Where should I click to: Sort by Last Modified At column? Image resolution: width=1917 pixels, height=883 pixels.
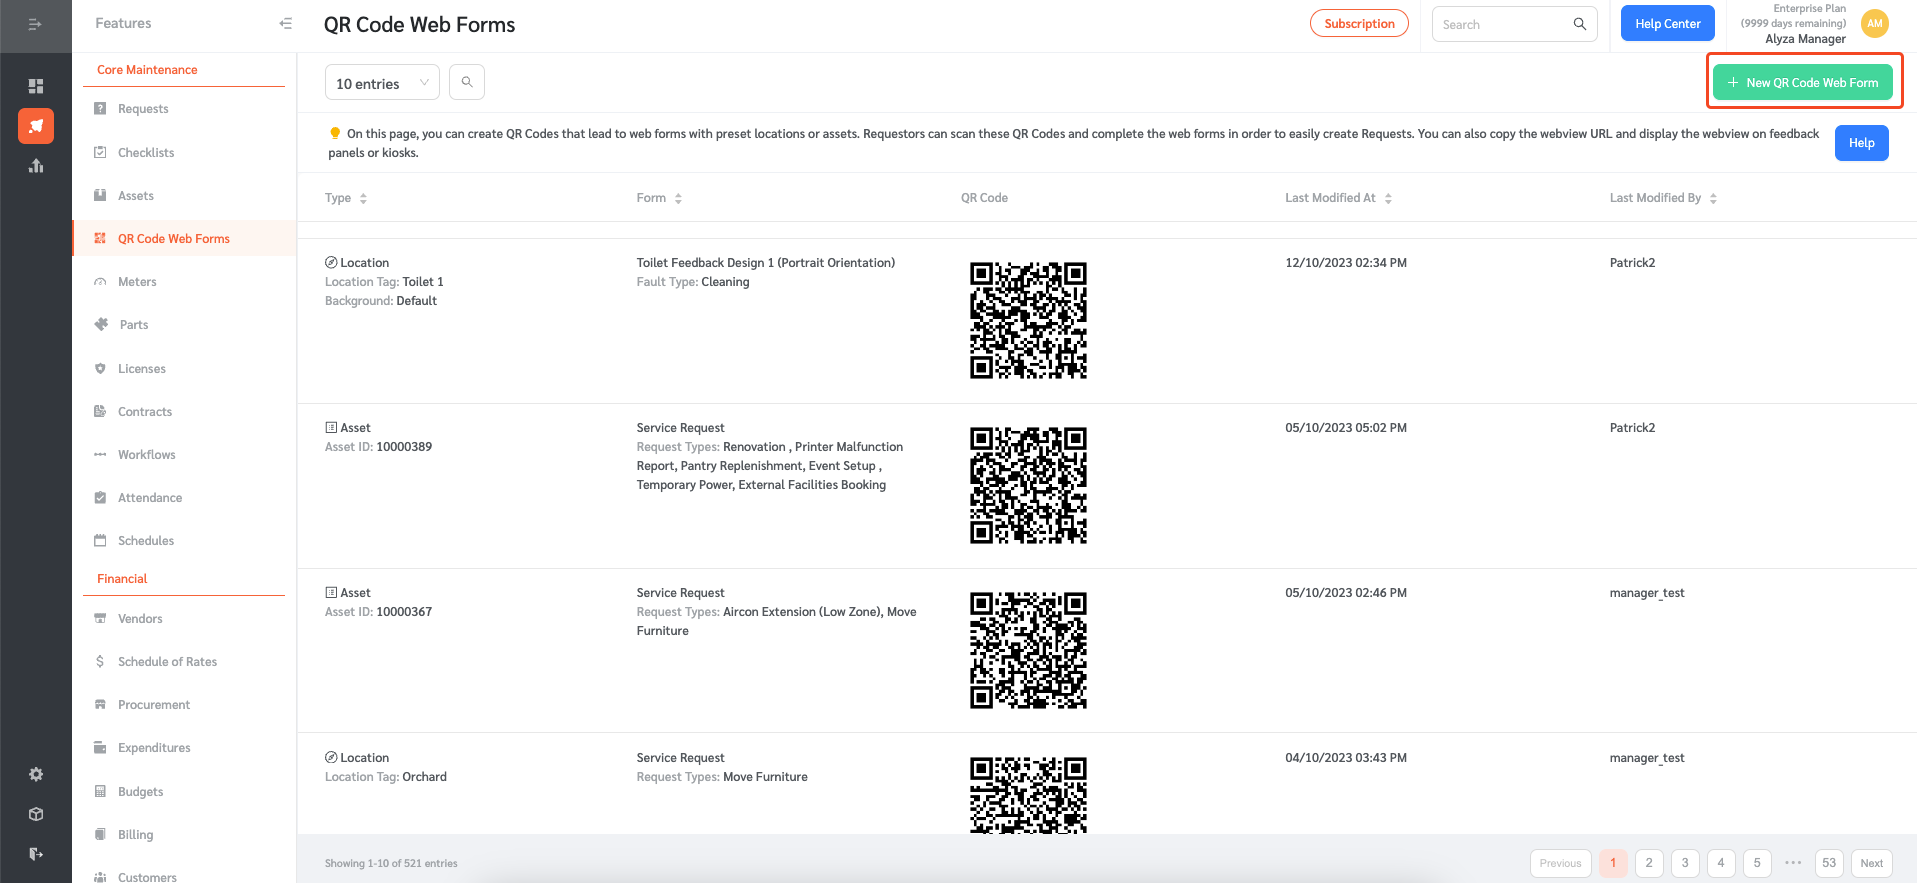point(1338,198)
